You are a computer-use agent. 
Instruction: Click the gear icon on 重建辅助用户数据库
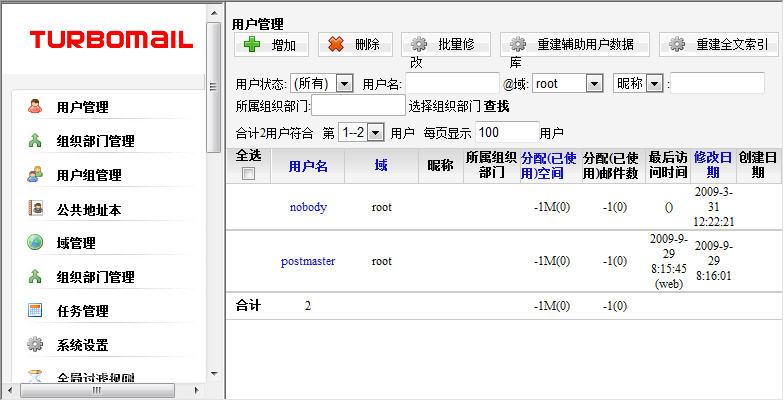tap(518, 44)
